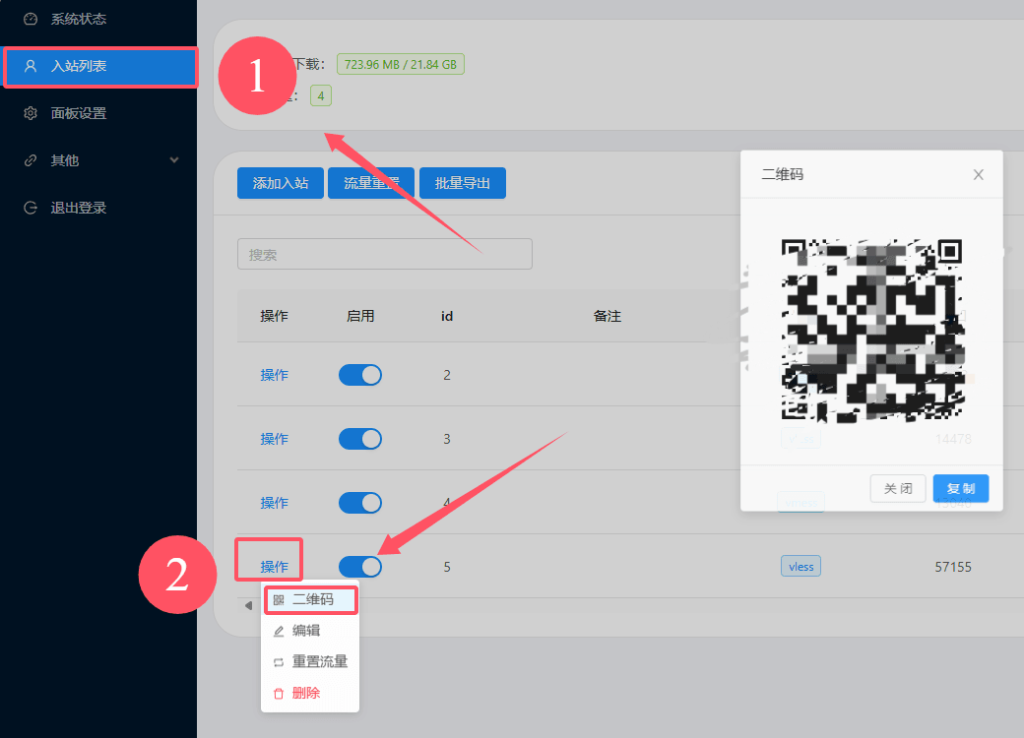Click the 添加入站 button
This screenshot has width=1024, height=738.
click(x=280, y=184)
